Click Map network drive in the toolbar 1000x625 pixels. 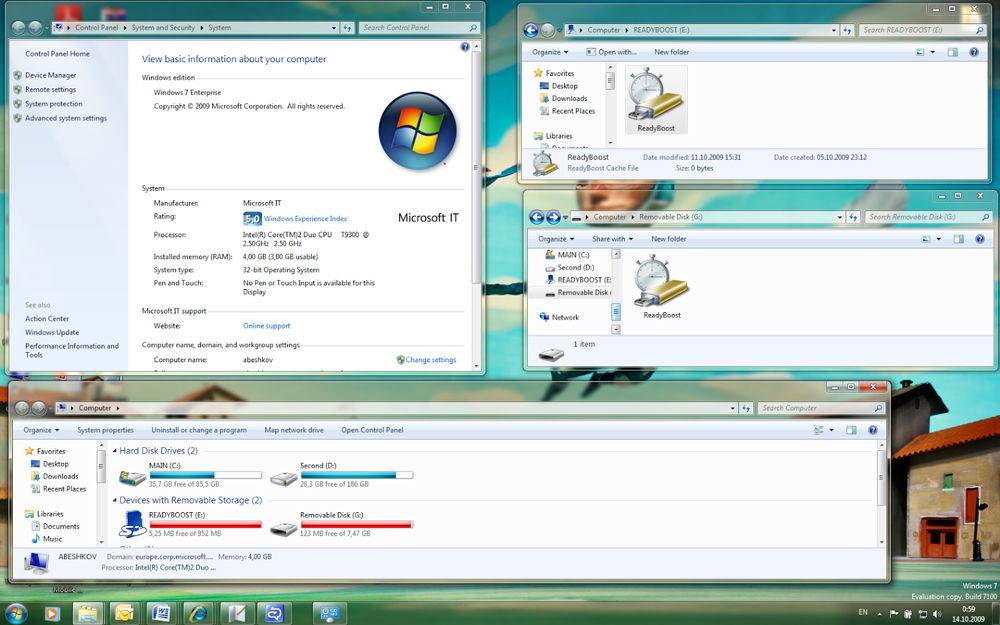tap(293, 430)
